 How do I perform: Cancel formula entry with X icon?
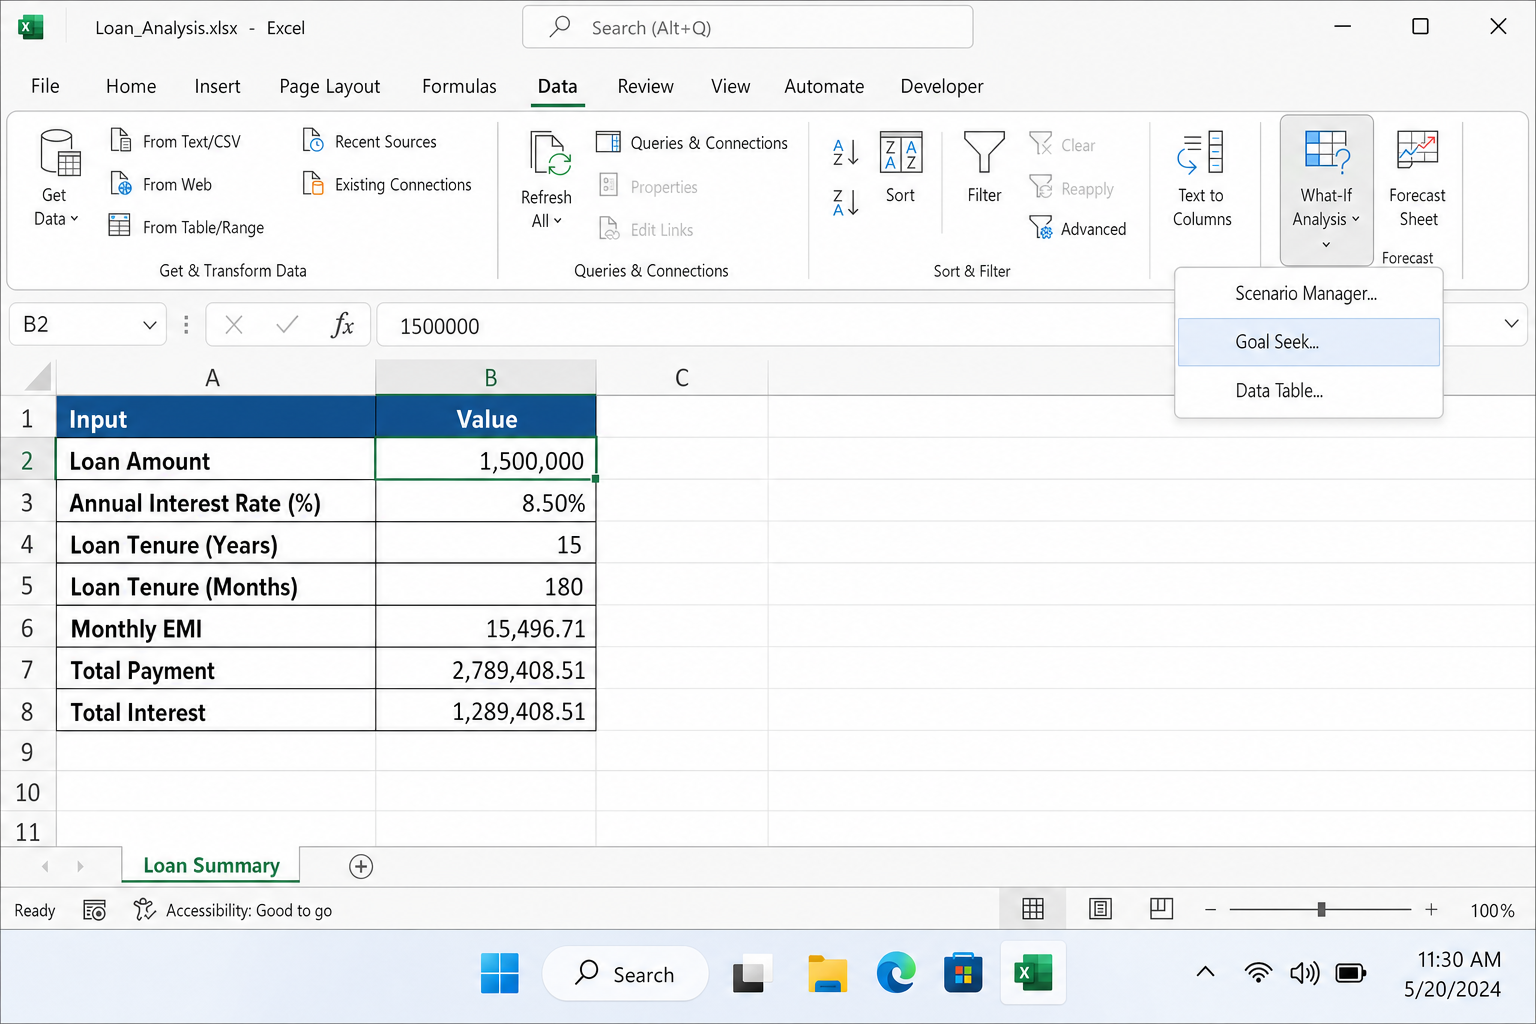(234, 324)
